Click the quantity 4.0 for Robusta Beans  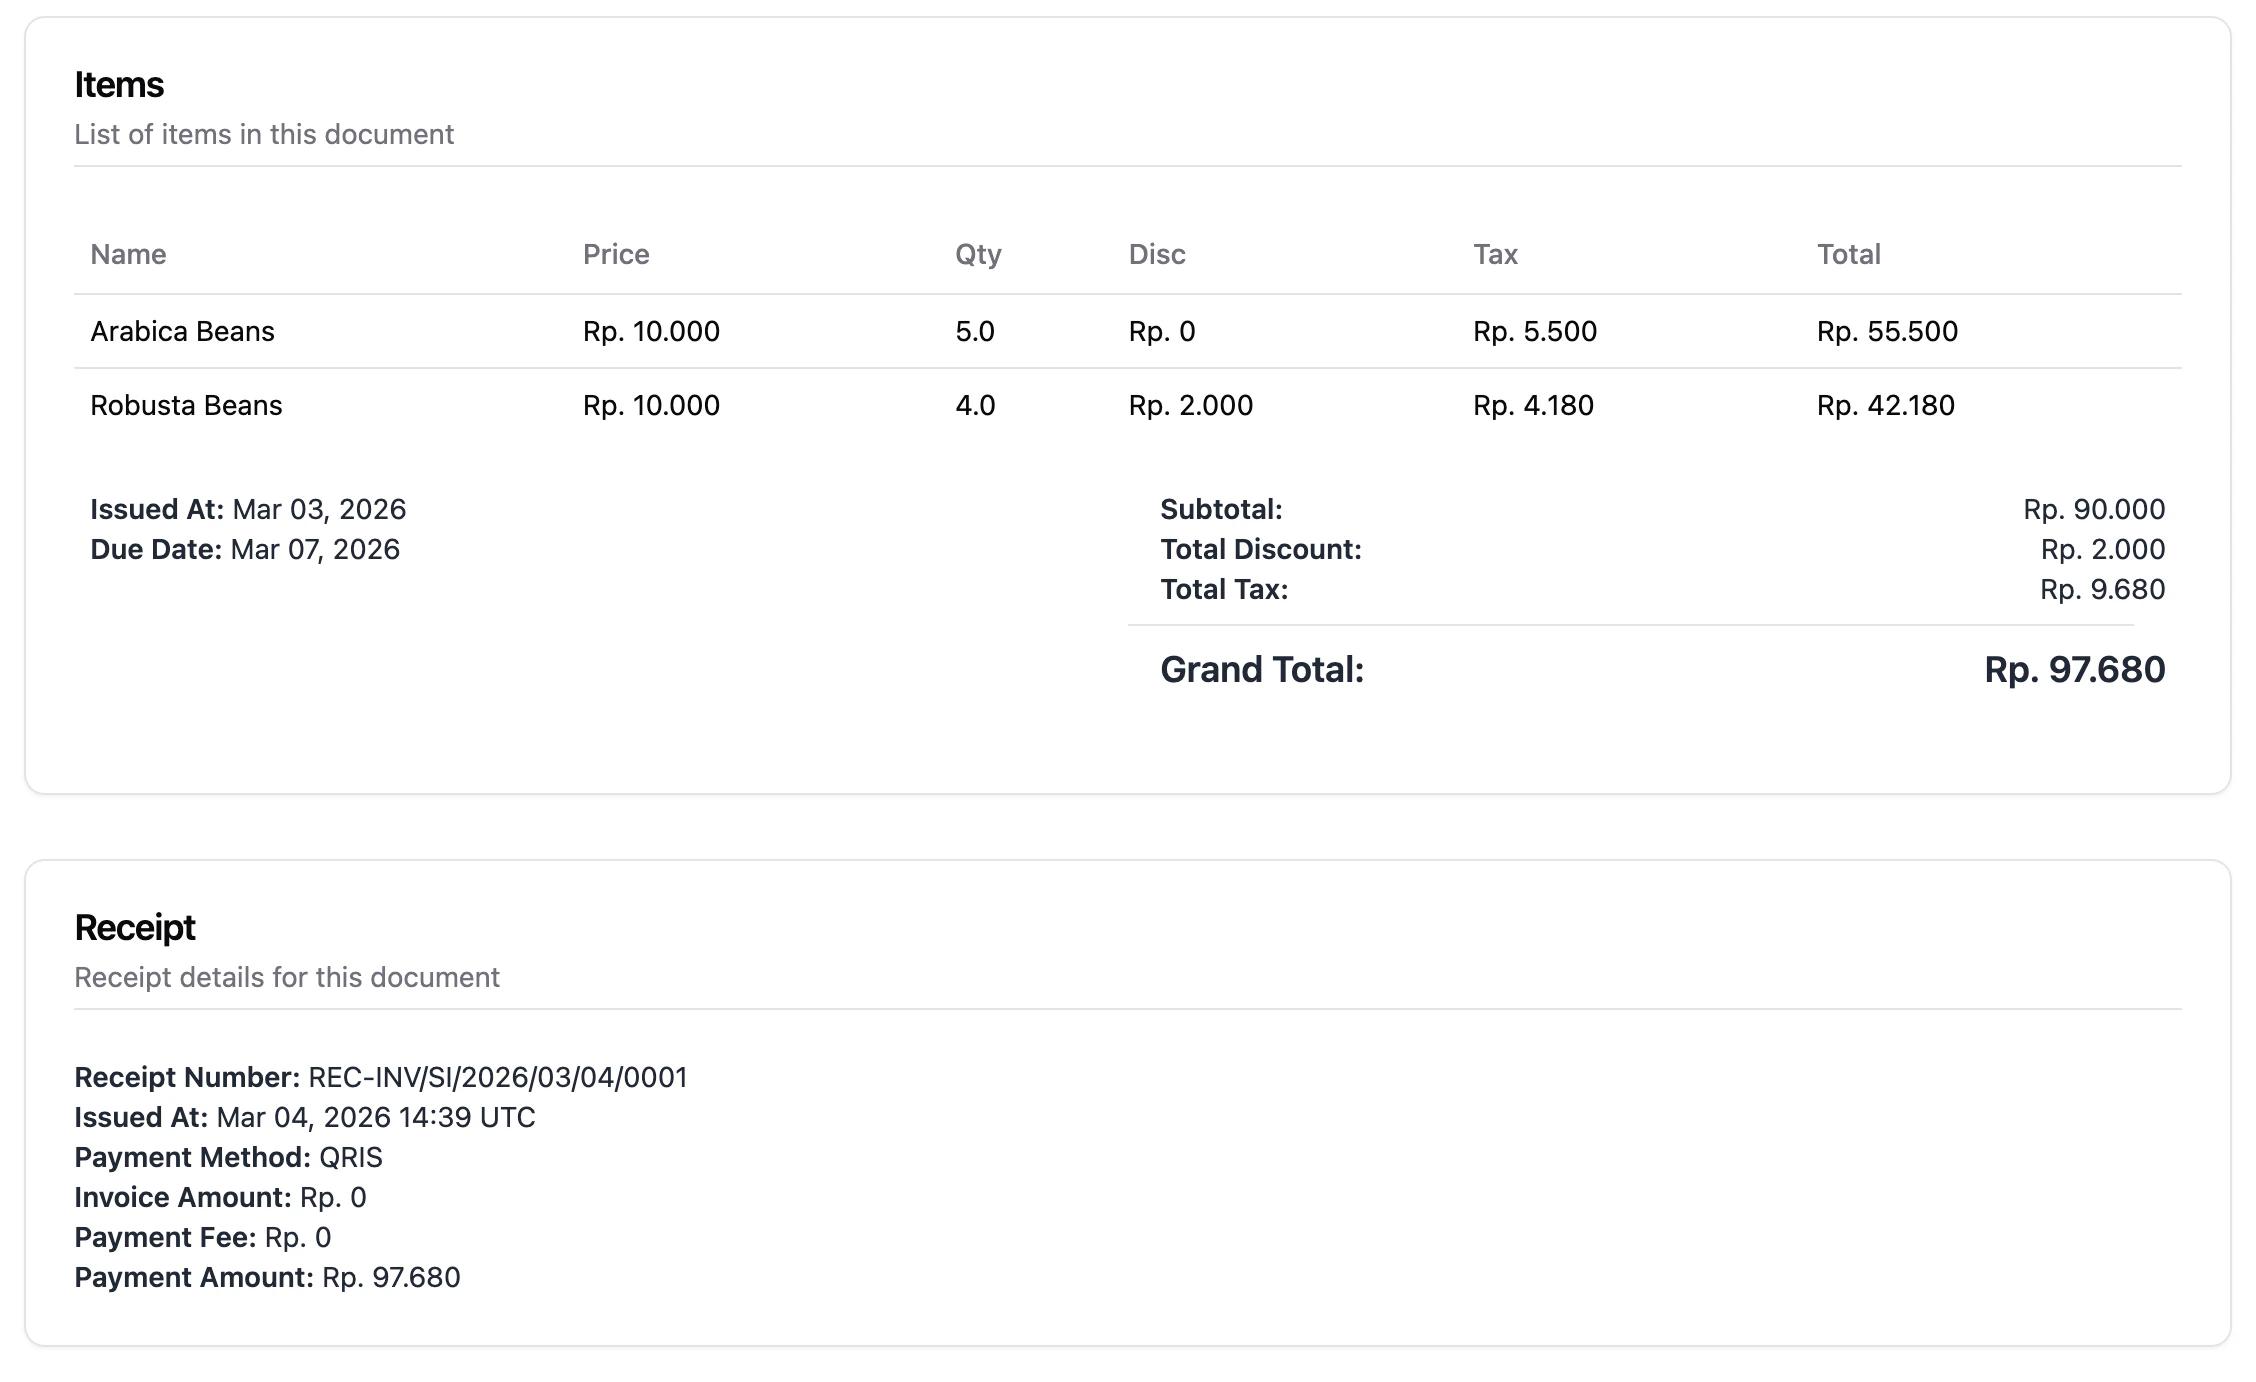[975, 405]
